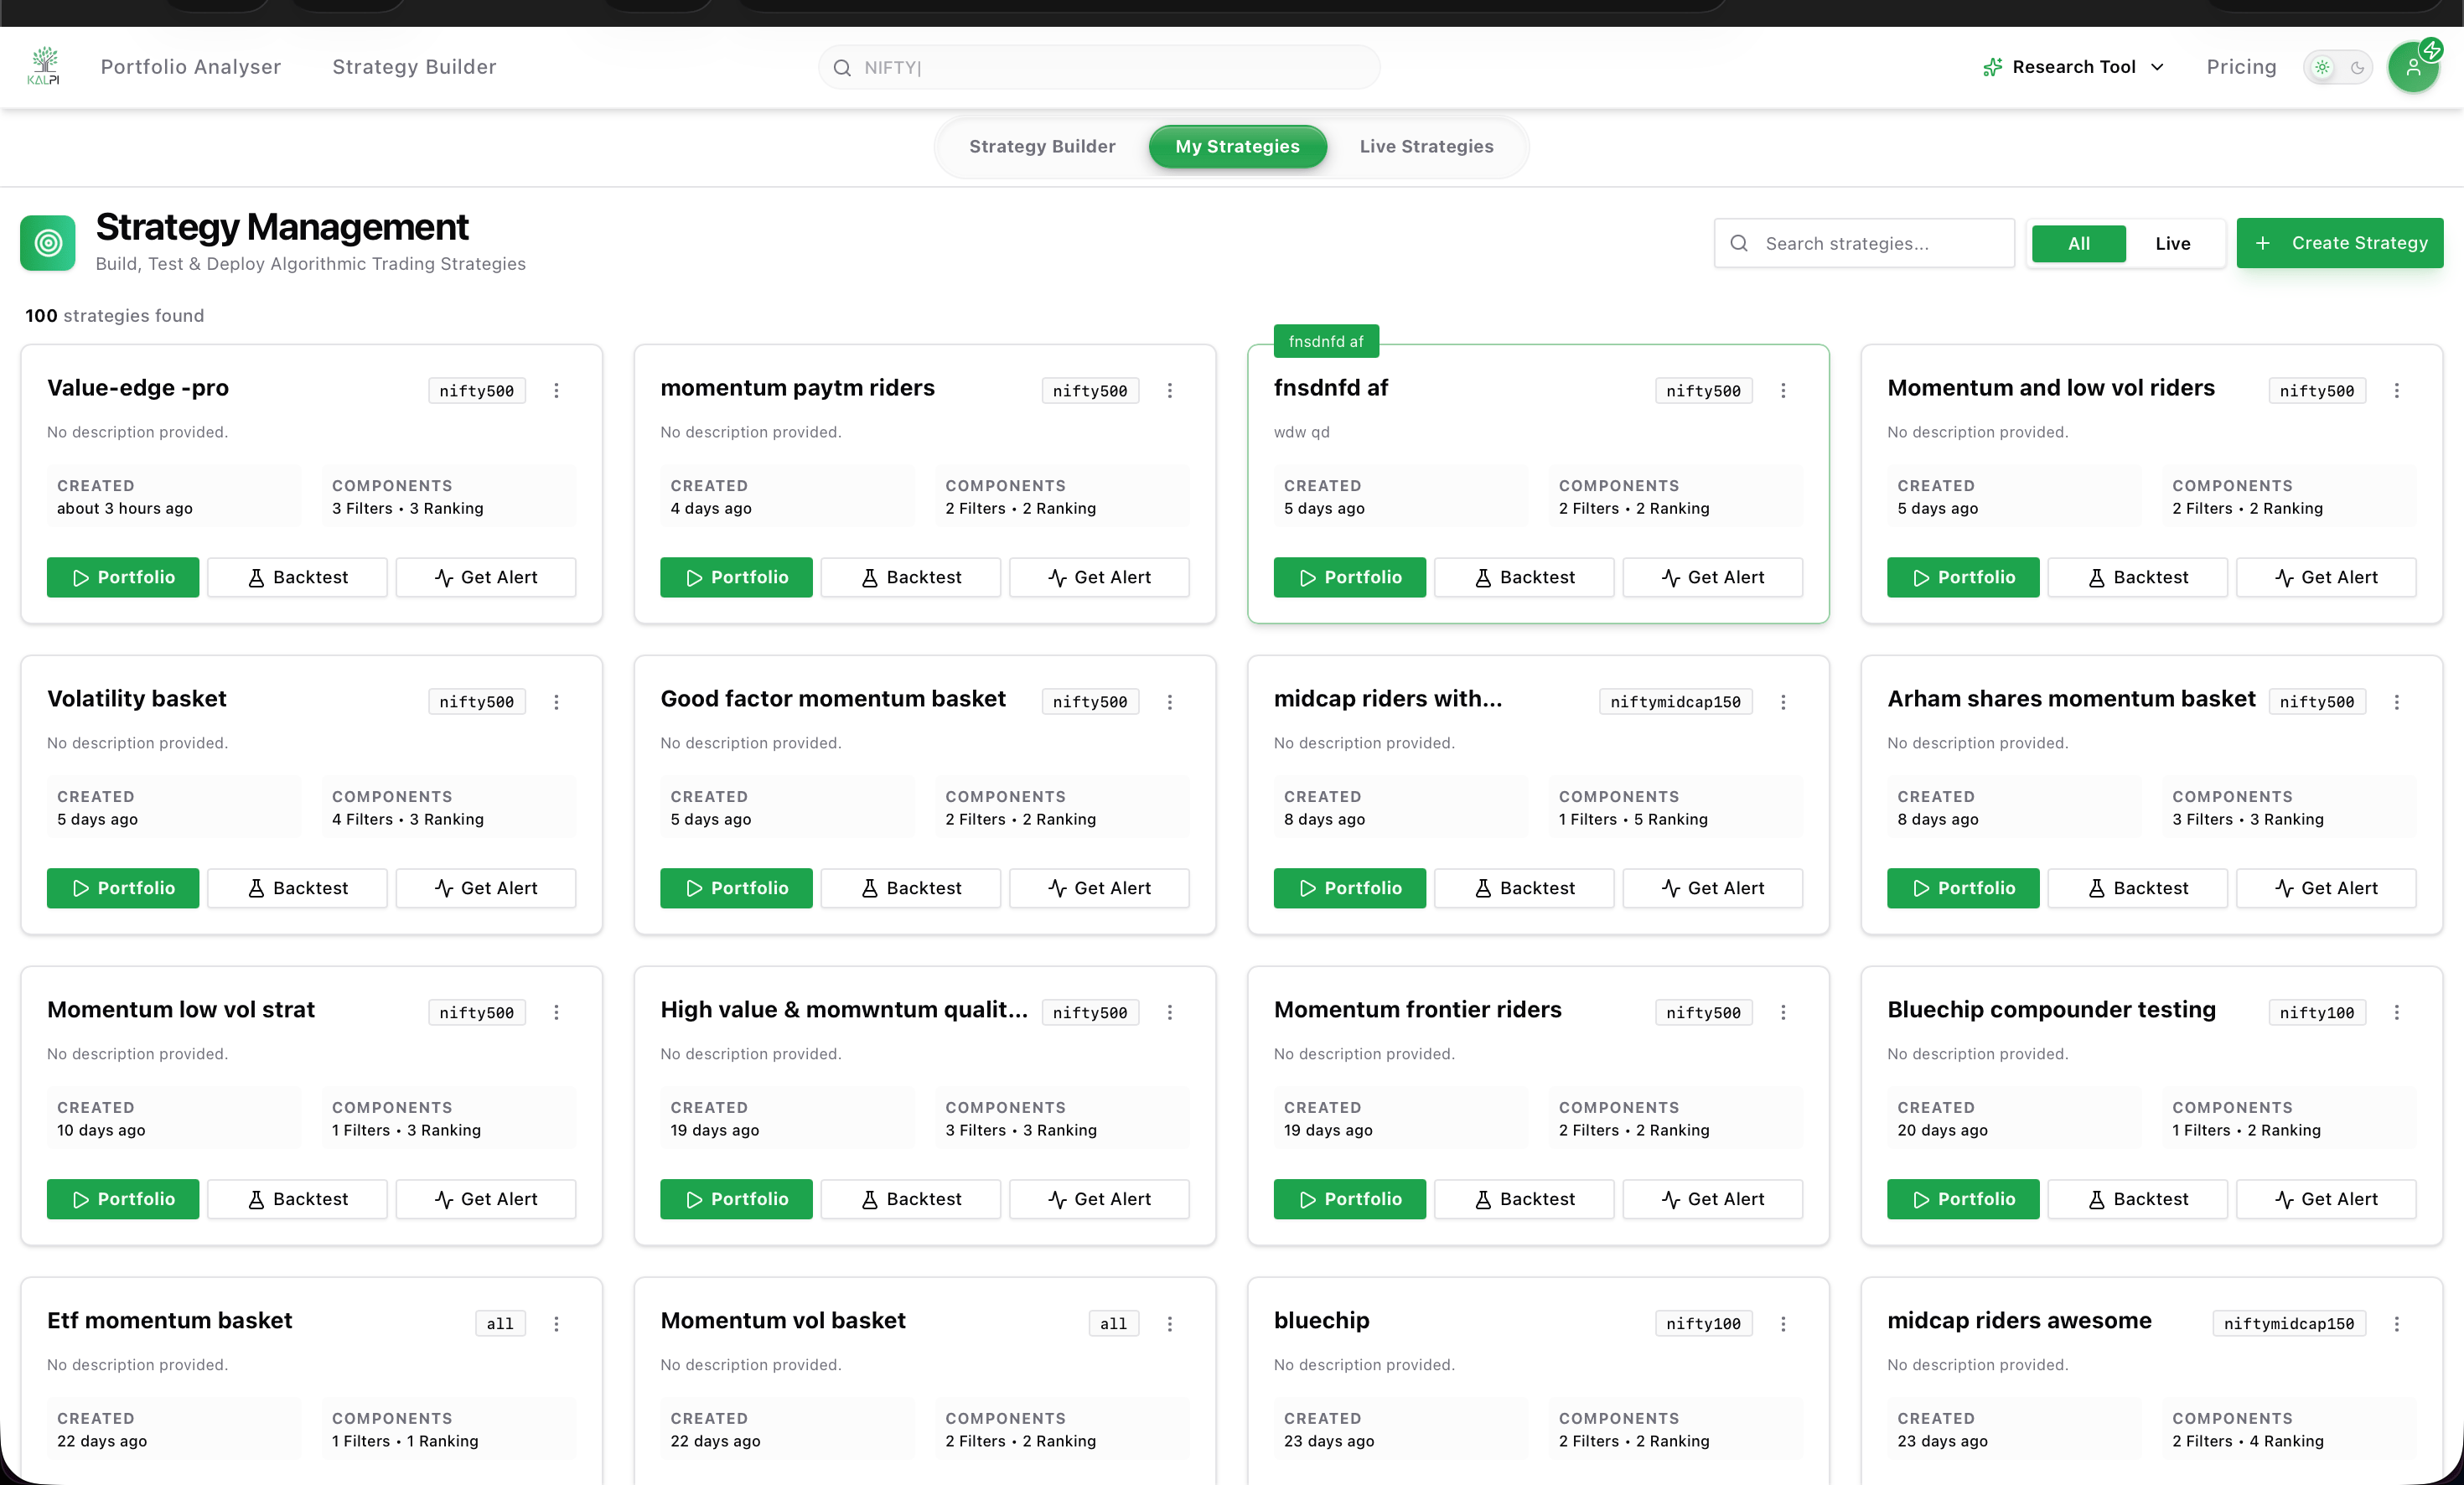This screenshot has width=2464, height=1485.
Task: Open options menu for Momentum and low vol riders
Action: tap(2397, 390)
